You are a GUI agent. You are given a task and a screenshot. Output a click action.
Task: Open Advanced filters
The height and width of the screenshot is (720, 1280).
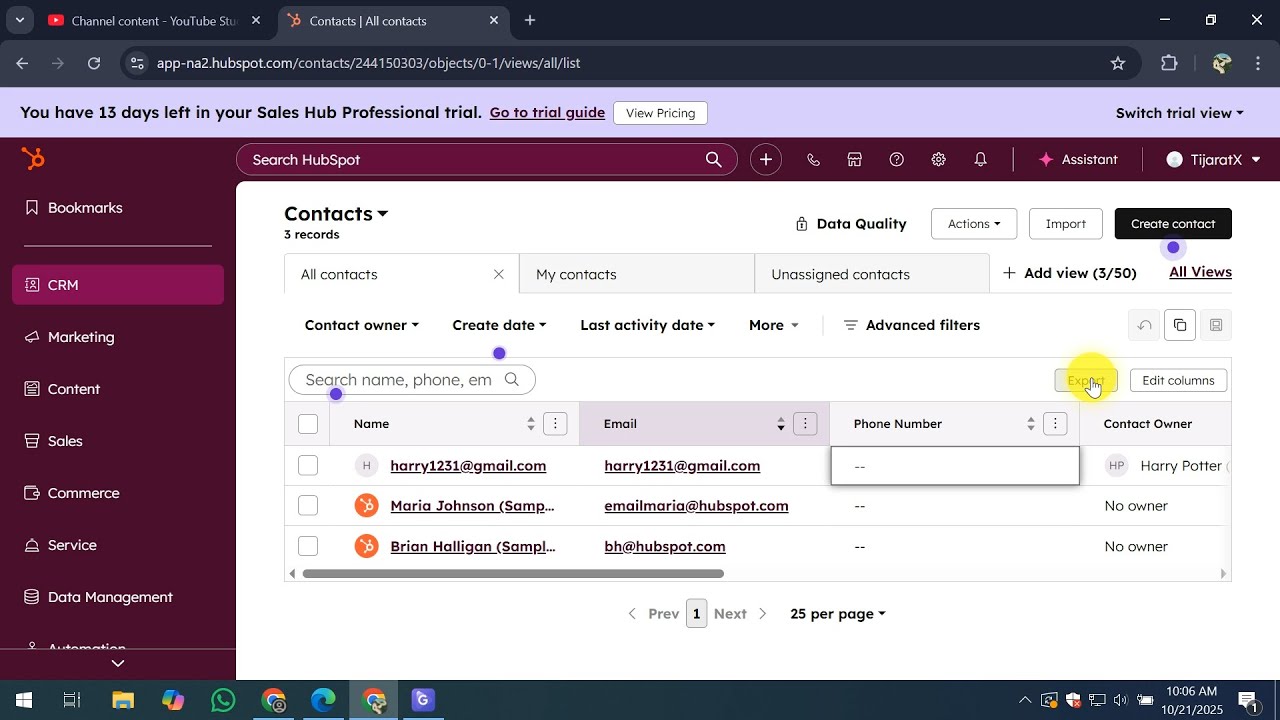[912, 325]
